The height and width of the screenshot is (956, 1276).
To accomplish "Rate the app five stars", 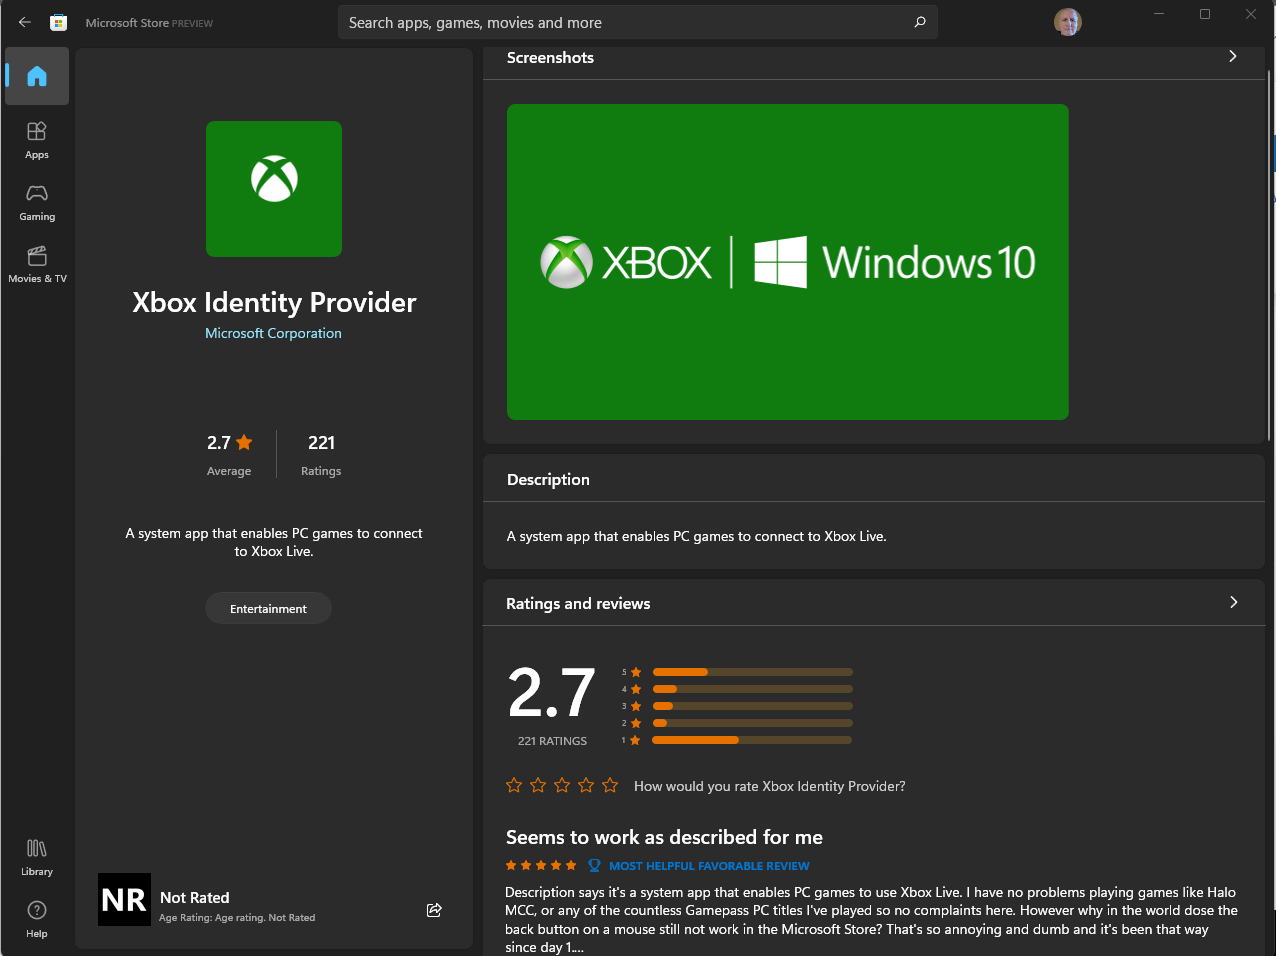I will [x=610, y=785].
